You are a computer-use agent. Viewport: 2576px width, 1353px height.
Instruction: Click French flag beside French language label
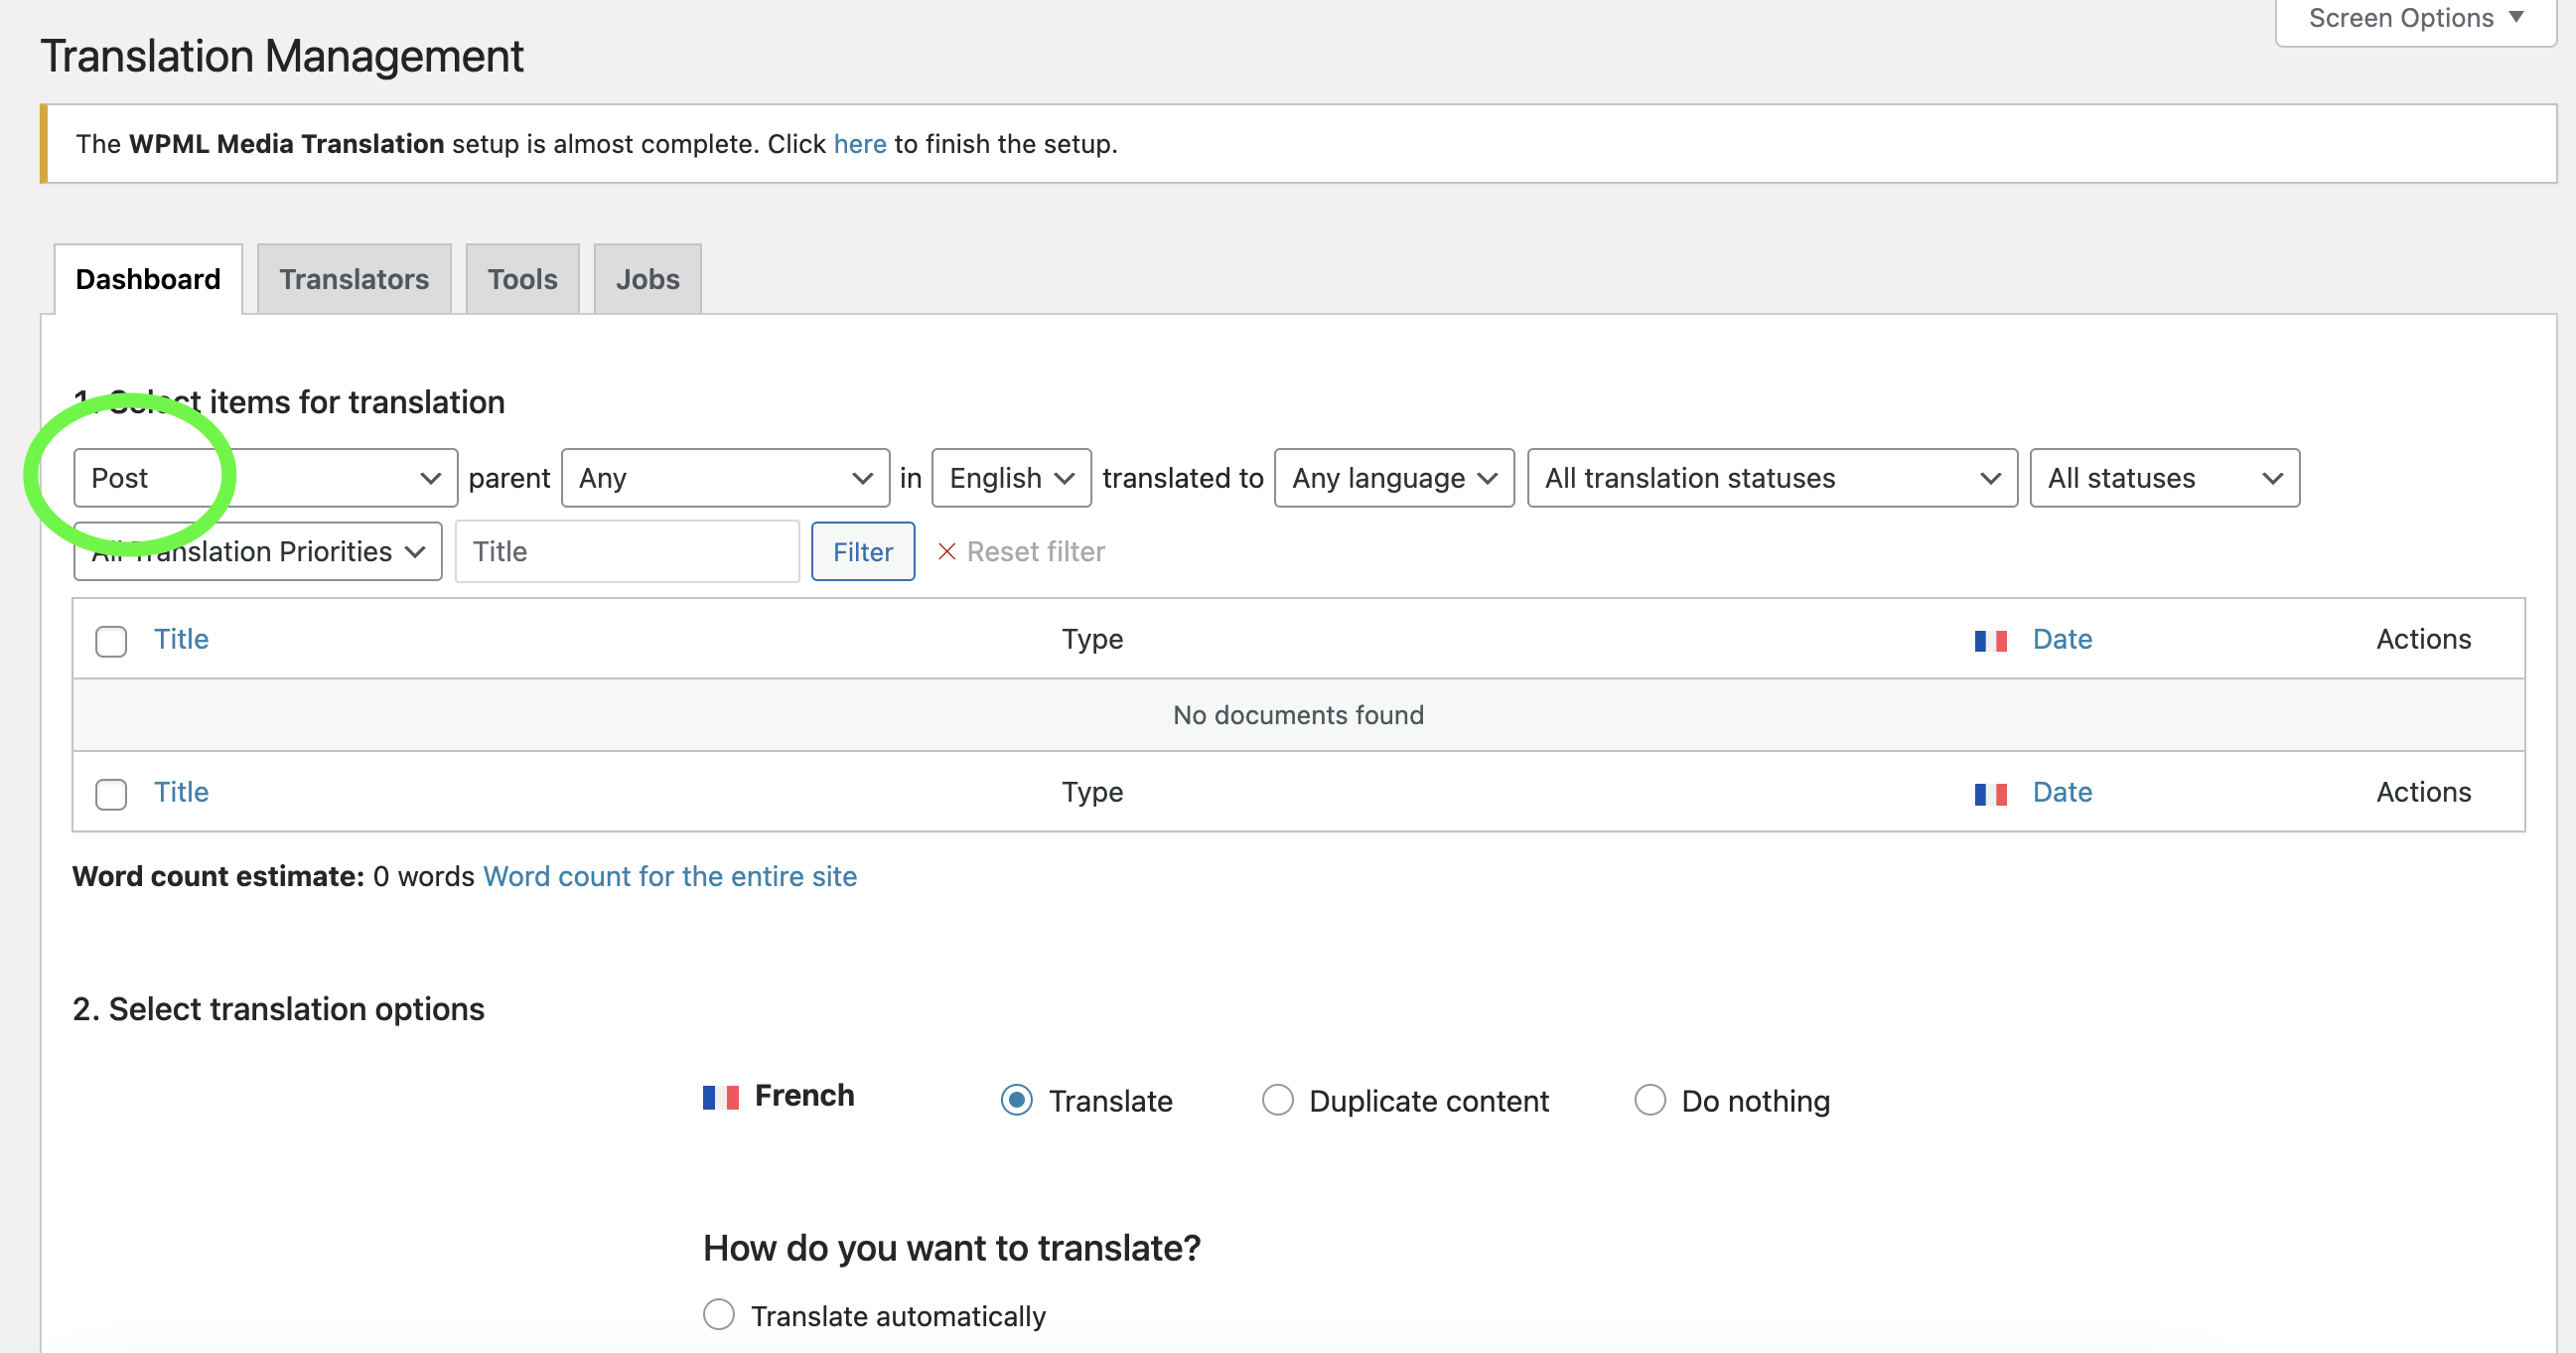[720, 1097]
